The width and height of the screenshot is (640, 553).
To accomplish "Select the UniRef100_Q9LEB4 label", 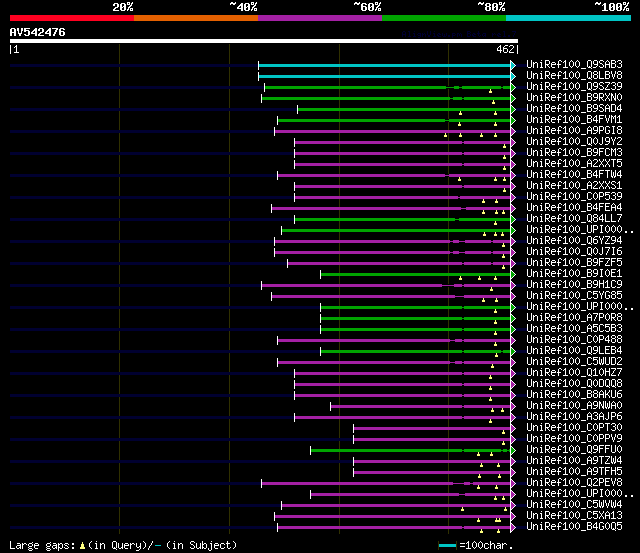I will pos(574,351).
